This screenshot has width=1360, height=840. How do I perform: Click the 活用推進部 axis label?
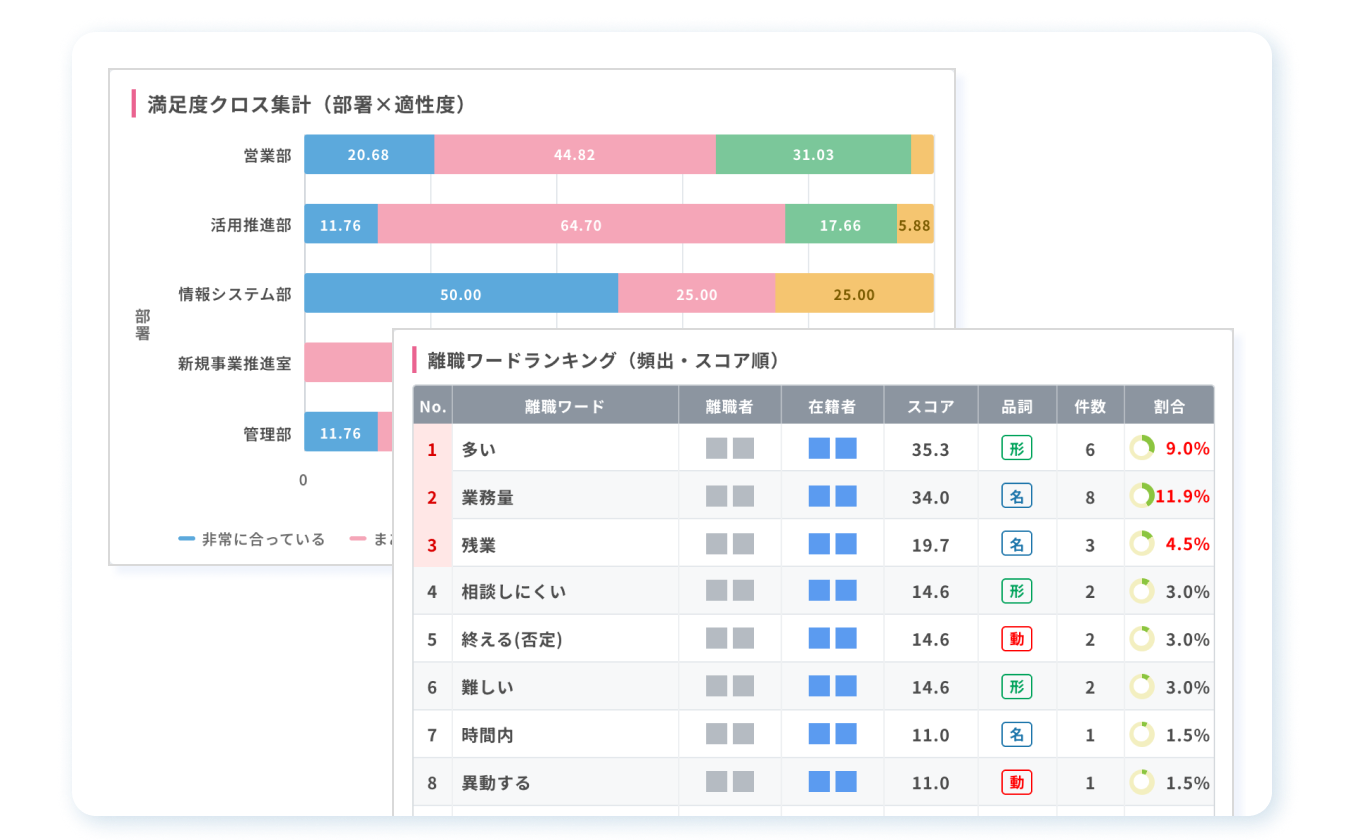(251, 225)
